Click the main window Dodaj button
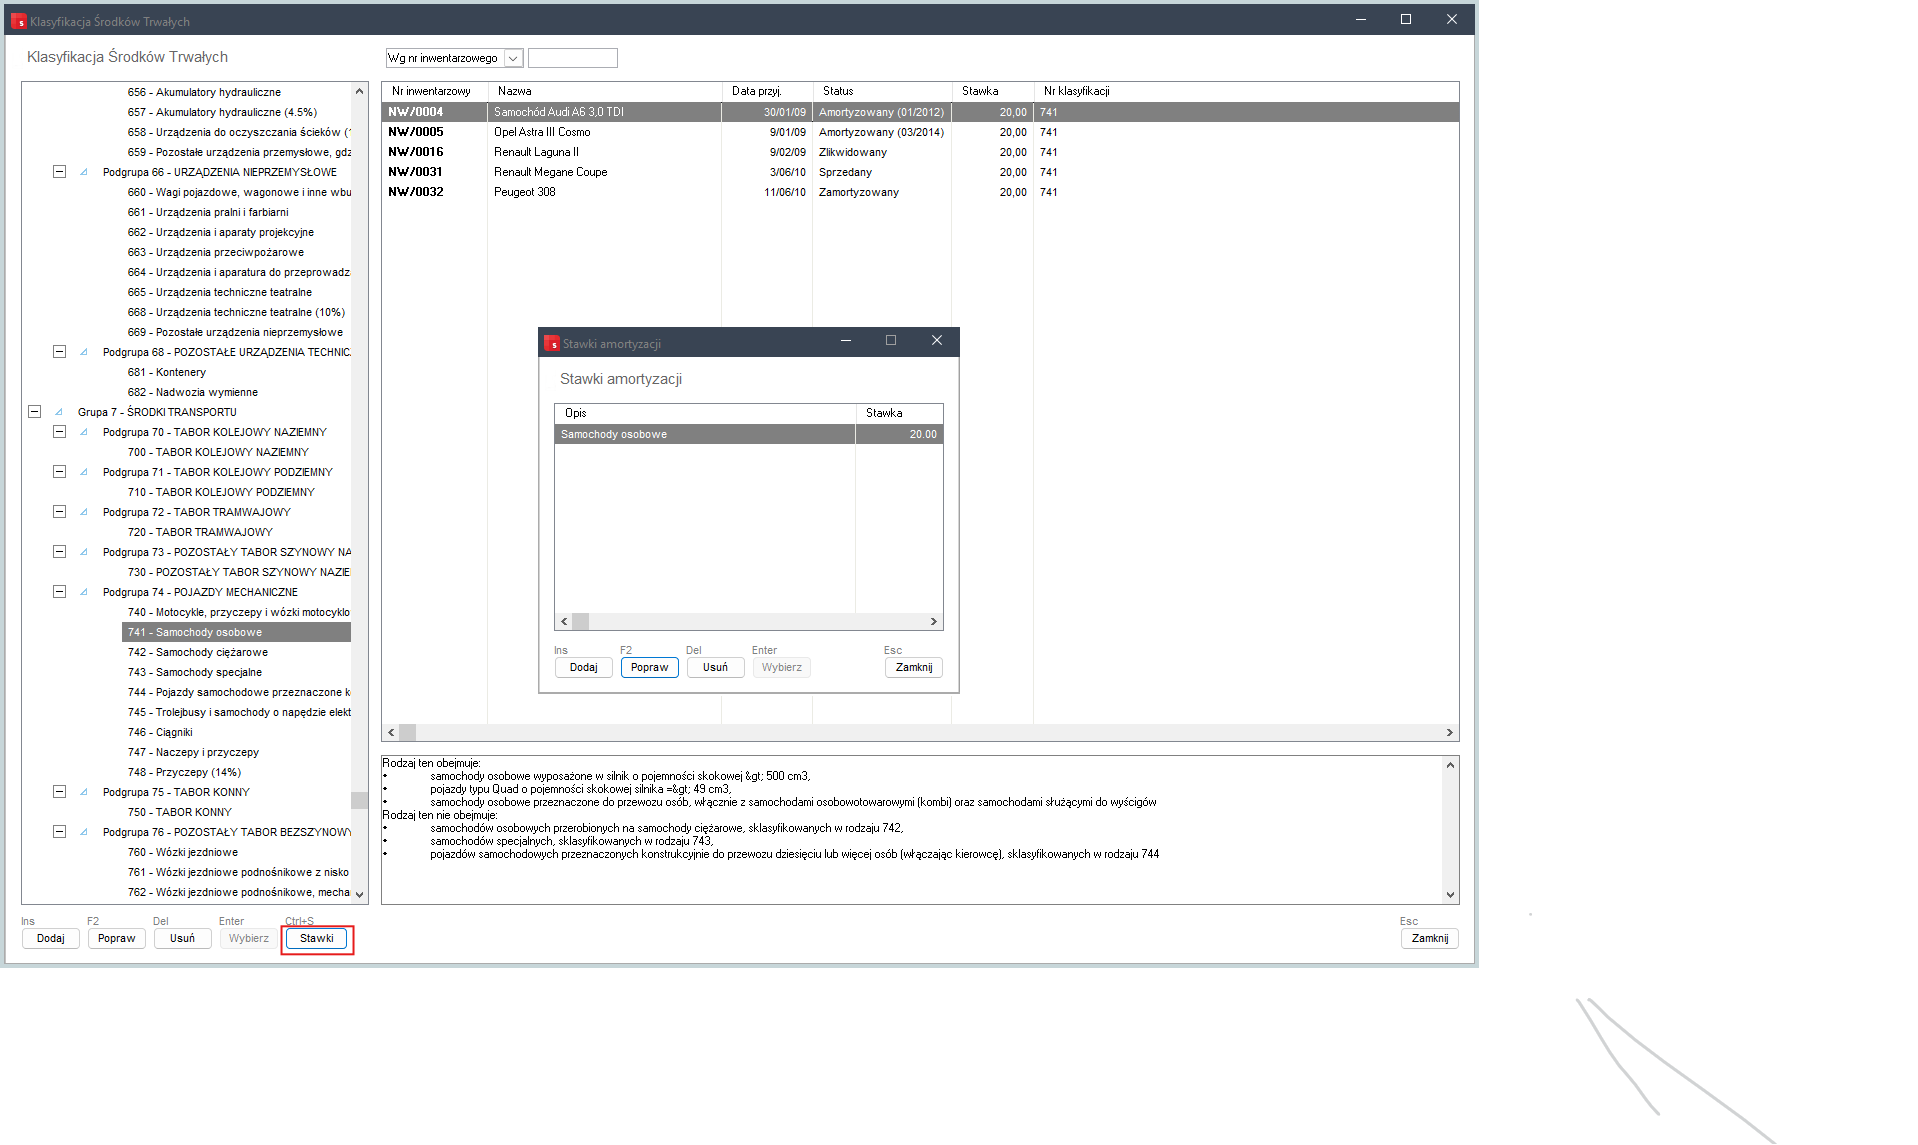Screen dimensions: 1918x1145 51,938
